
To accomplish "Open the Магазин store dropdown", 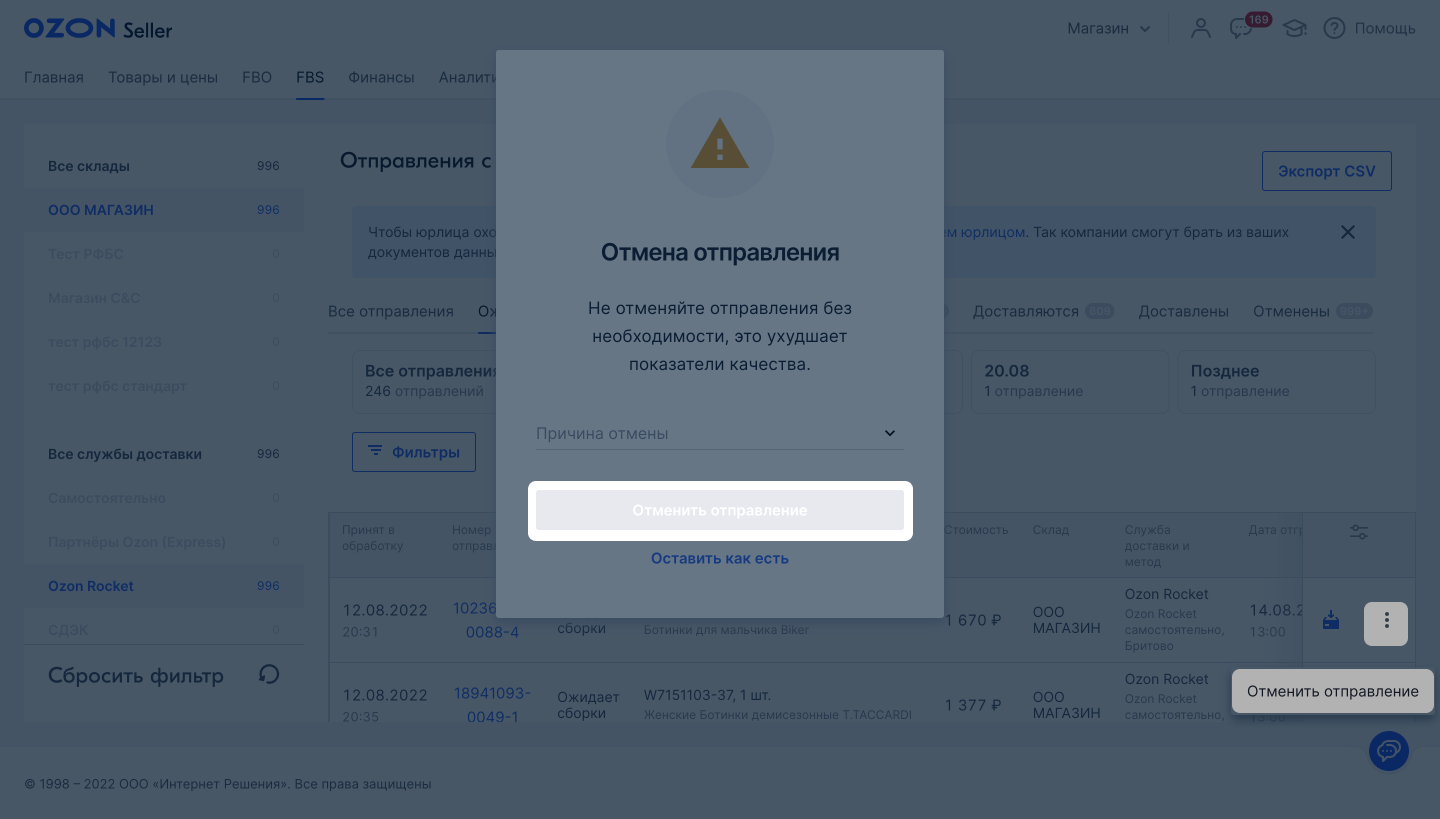I will click(x=1109, y=28).
